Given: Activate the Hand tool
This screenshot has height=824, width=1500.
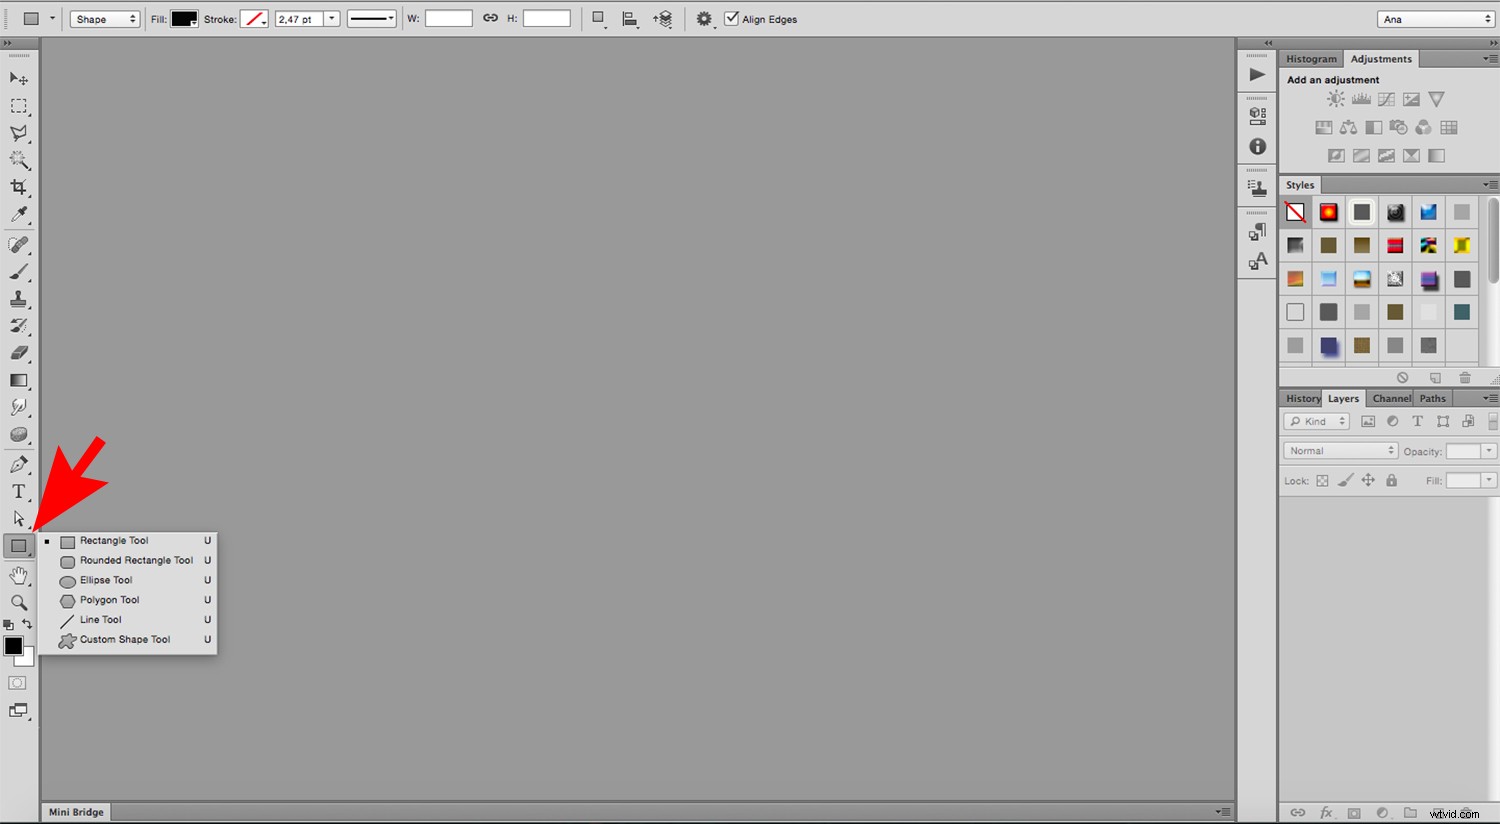Looking at the screenshot, I should (19, 575).
